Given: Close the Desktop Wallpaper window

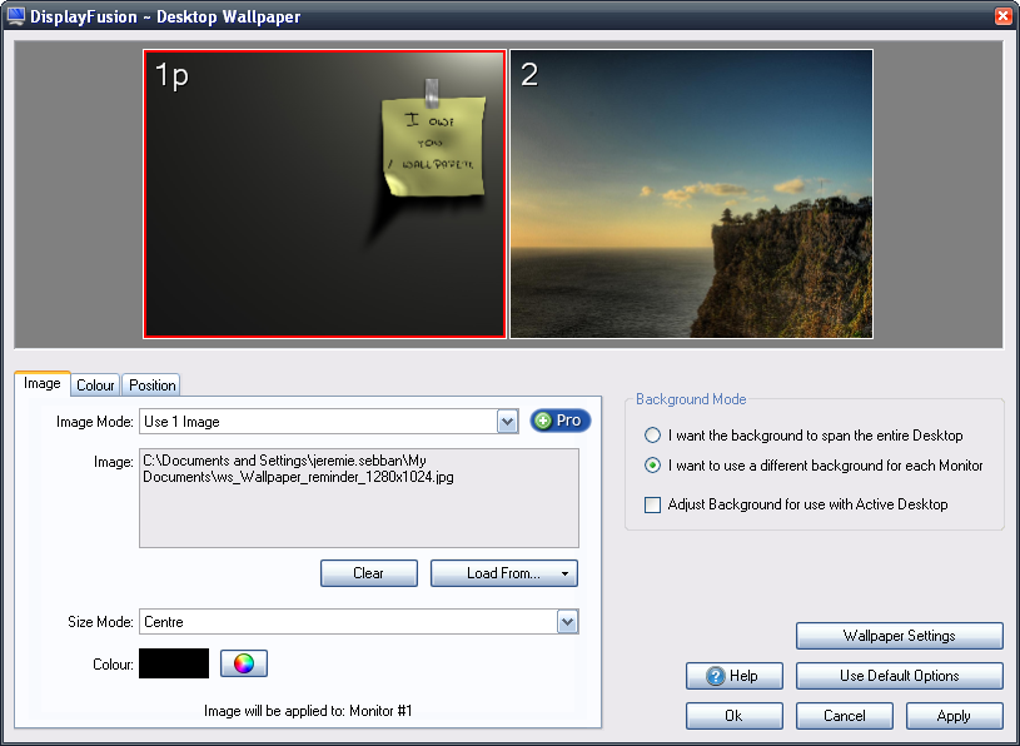Looking at the screenshot, I should point(1004,16).
